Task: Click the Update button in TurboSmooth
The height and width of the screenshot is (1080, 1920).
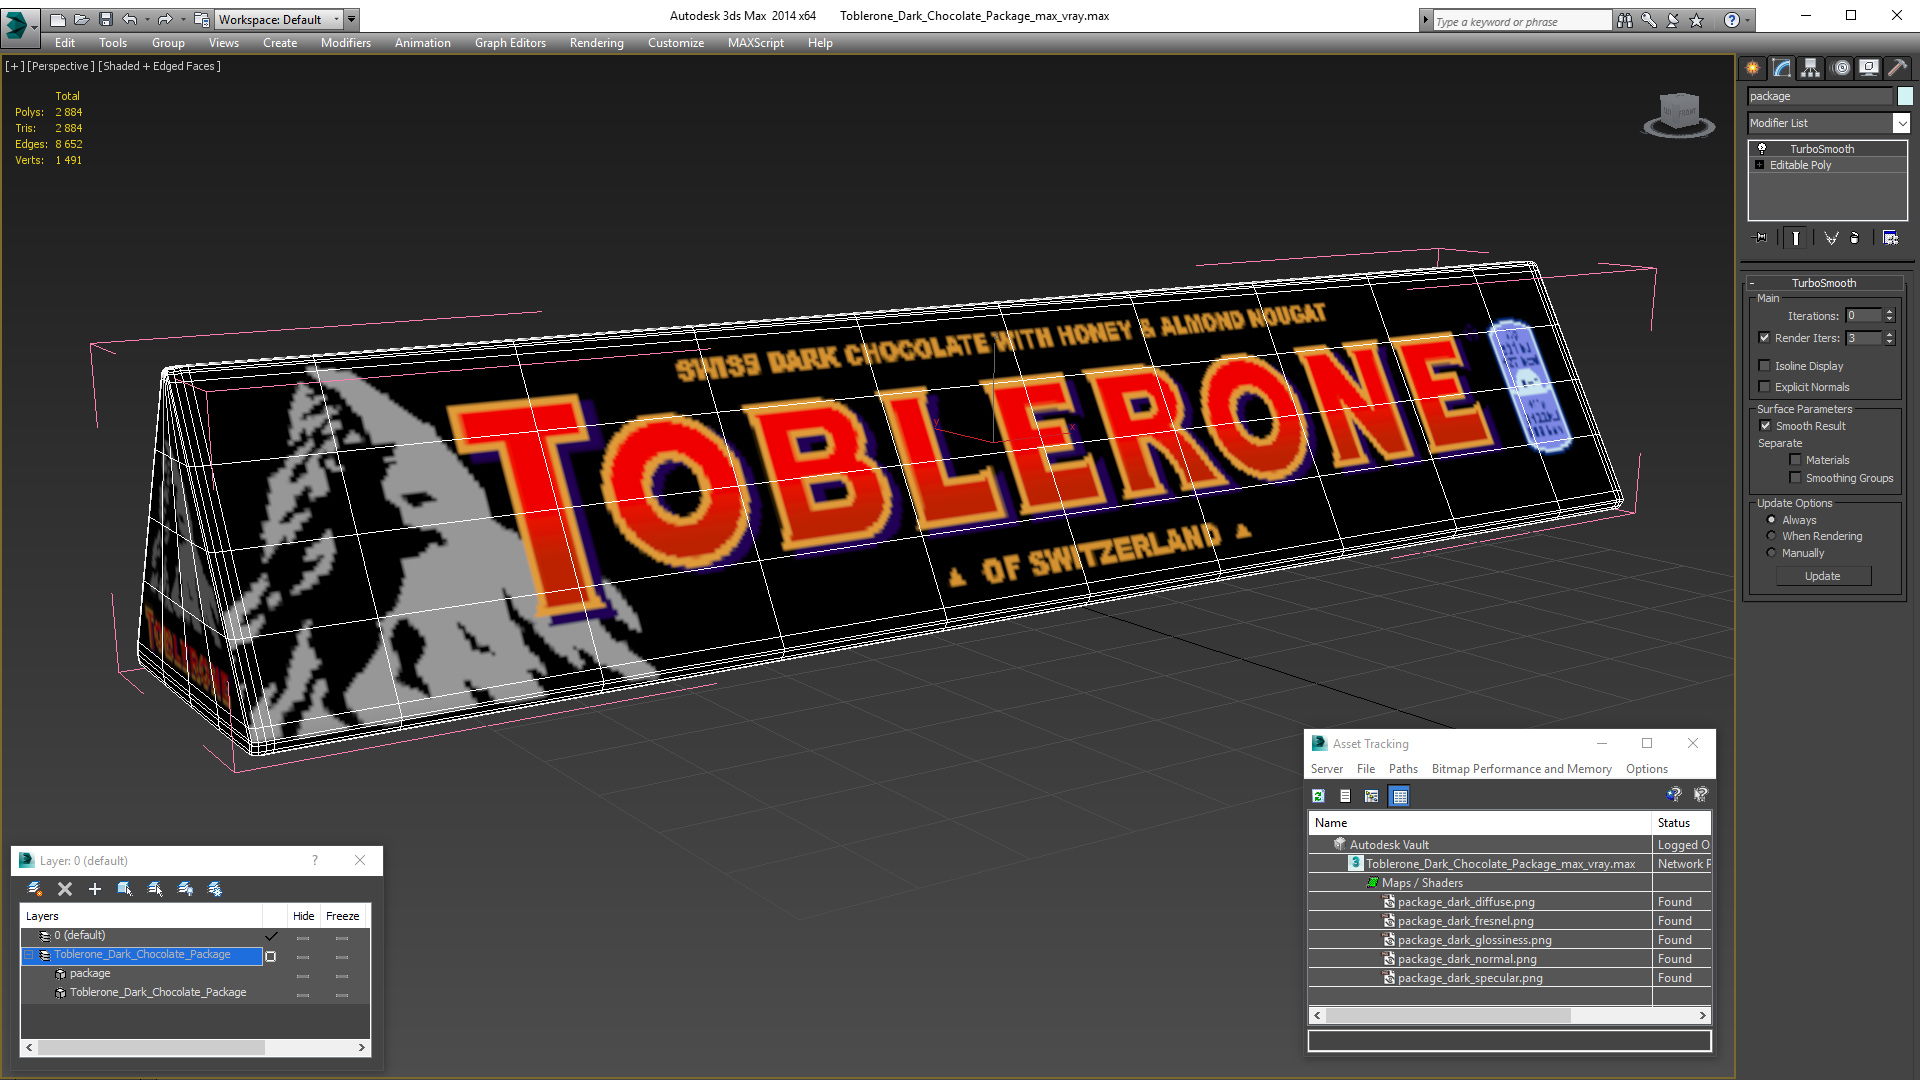Action: [1822, 576]
